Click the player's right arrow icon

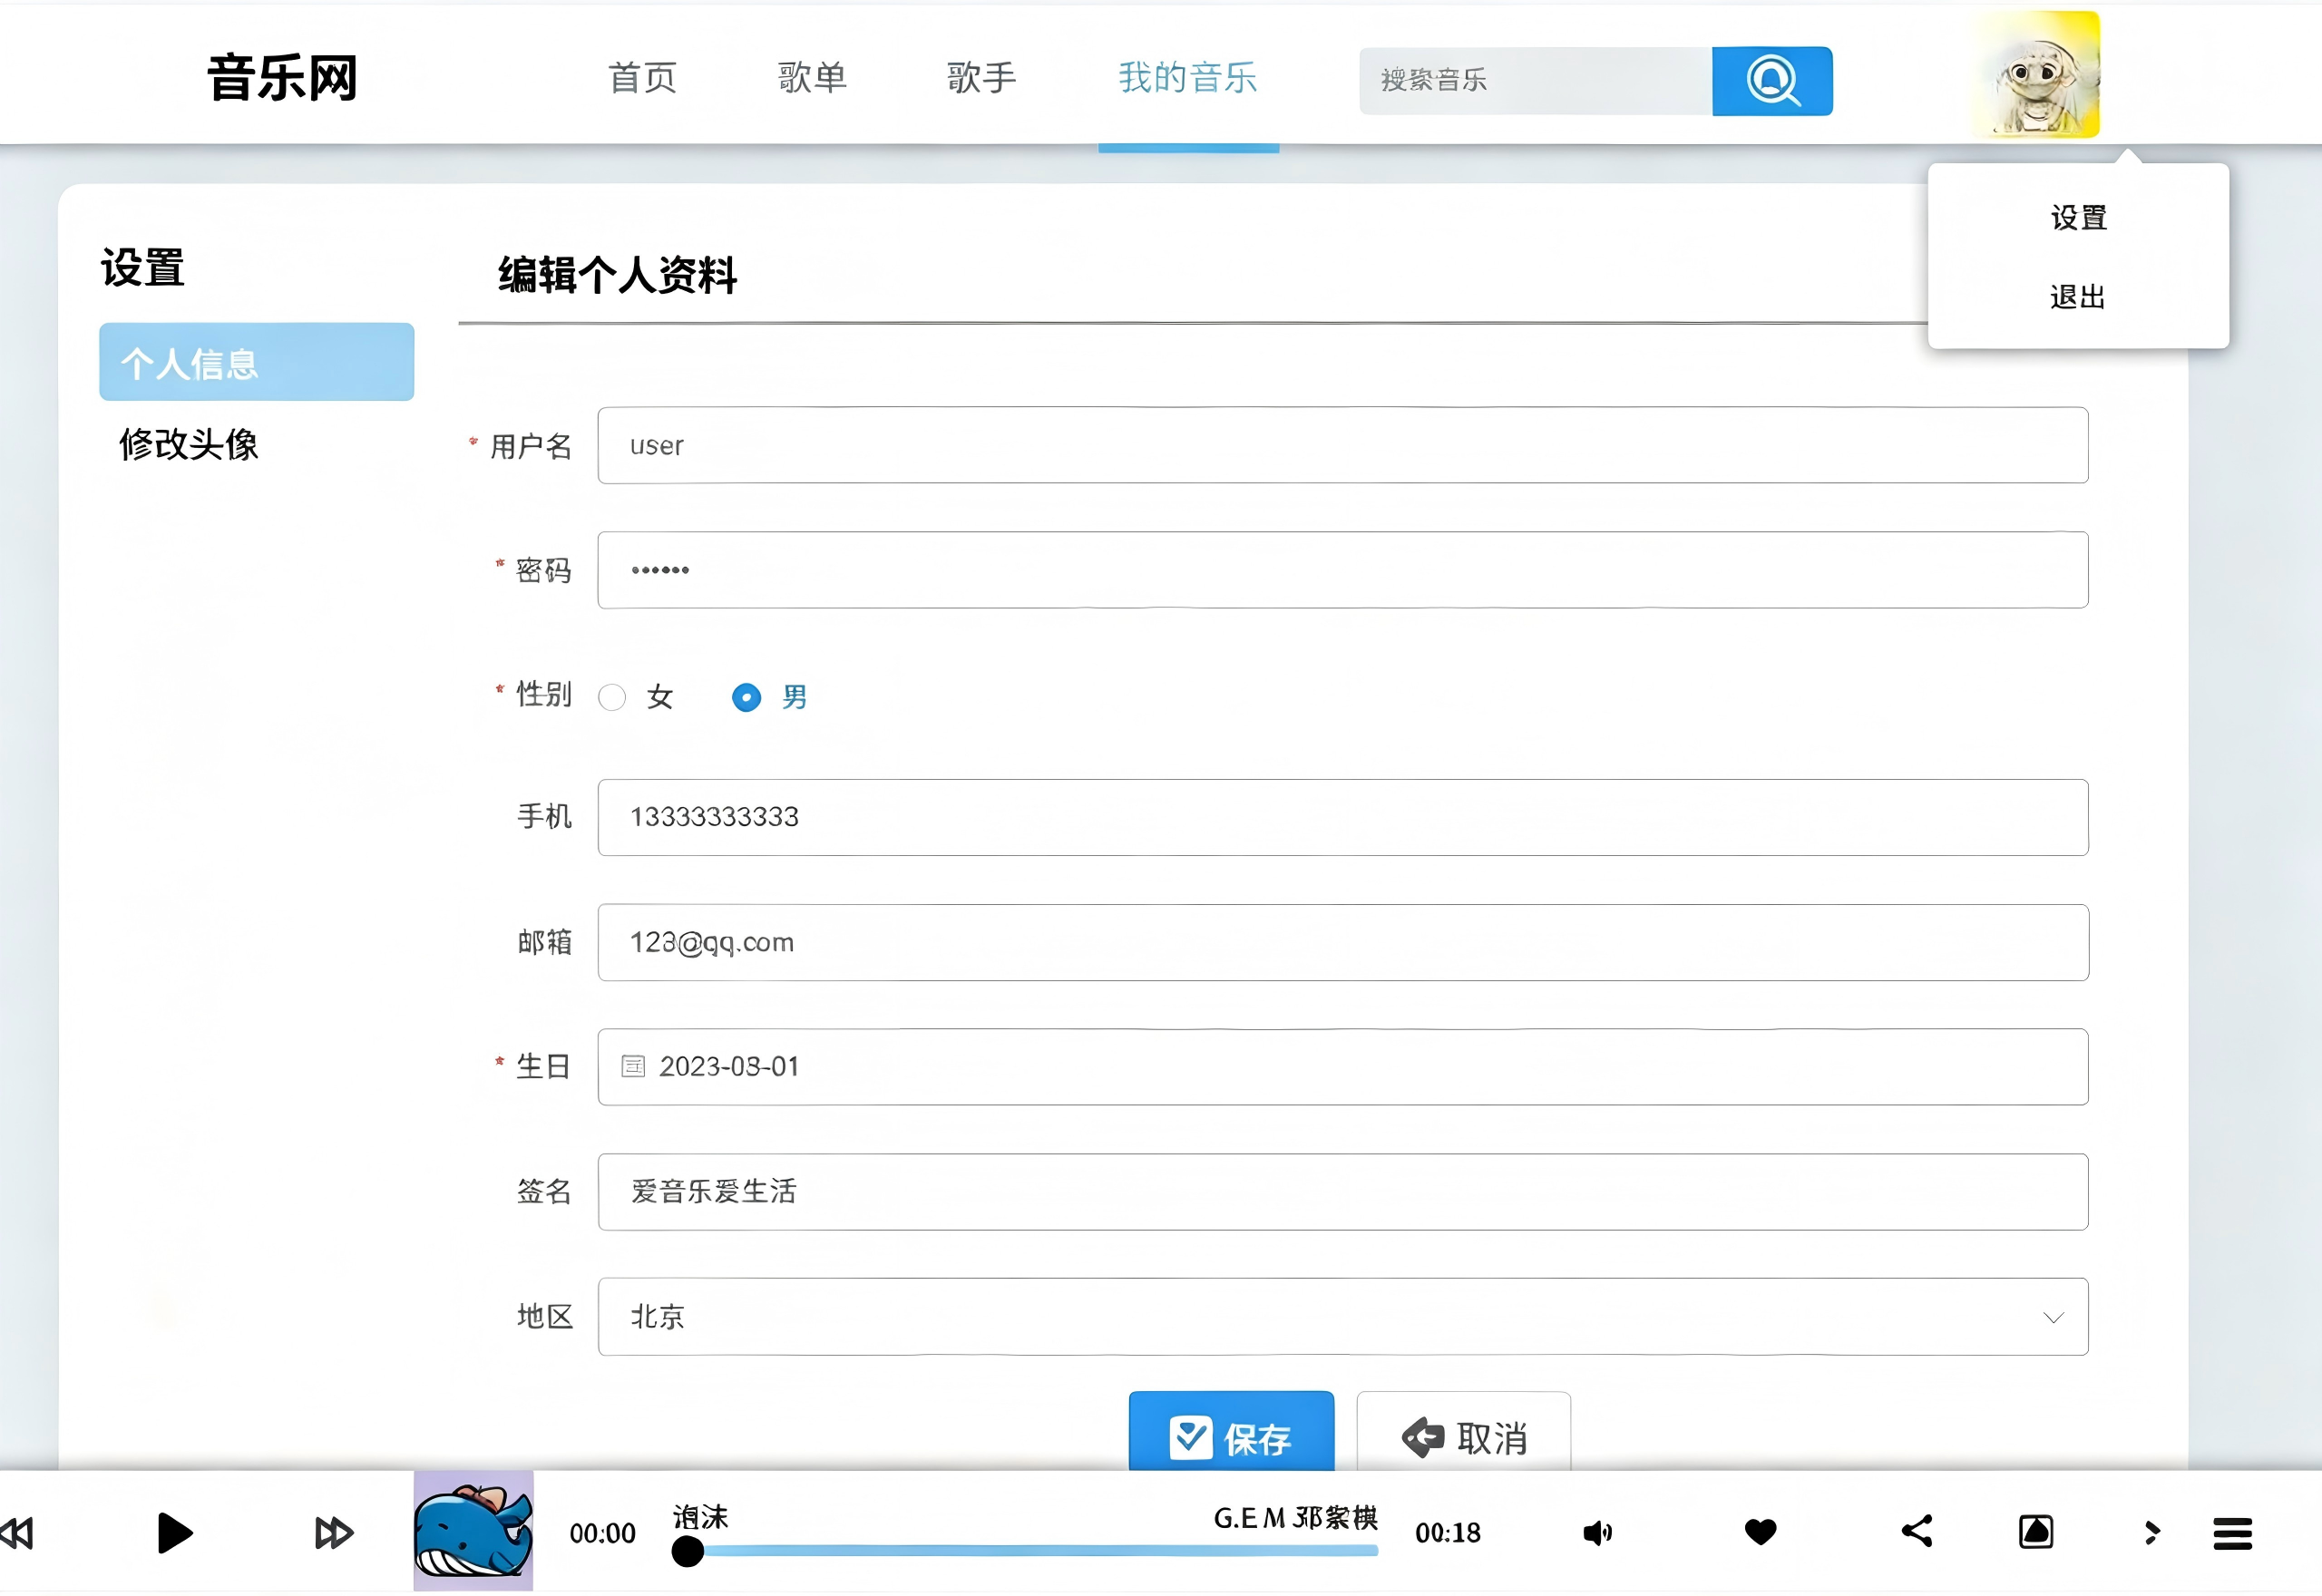click(2152, 1533)
